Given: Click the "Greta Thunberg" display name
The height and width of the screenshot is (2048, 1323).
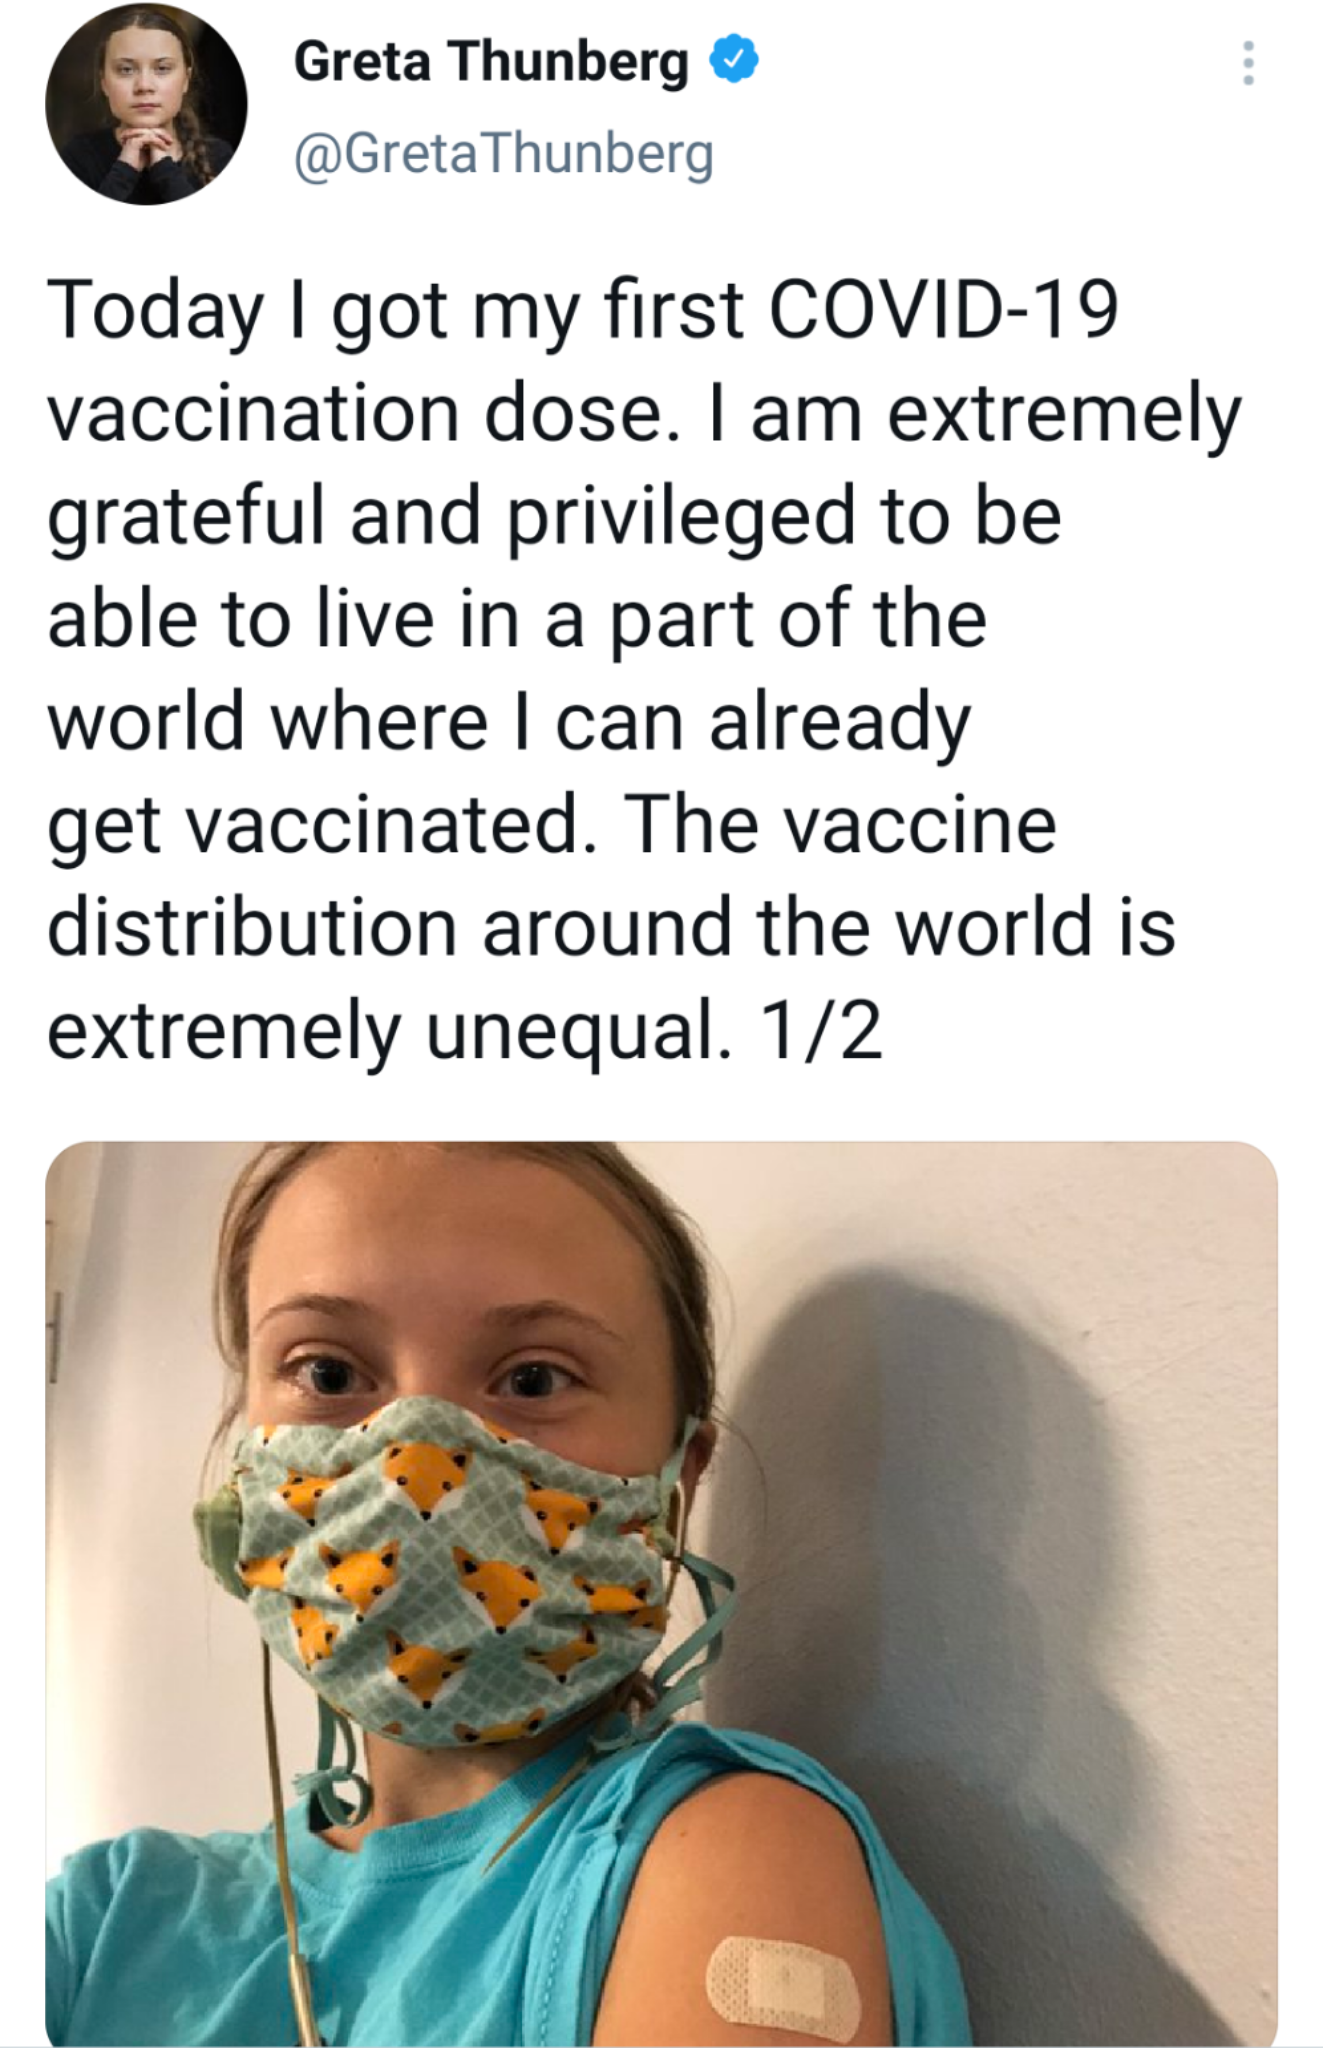Looking at the screenshot, I should click(x=491, y=62).
